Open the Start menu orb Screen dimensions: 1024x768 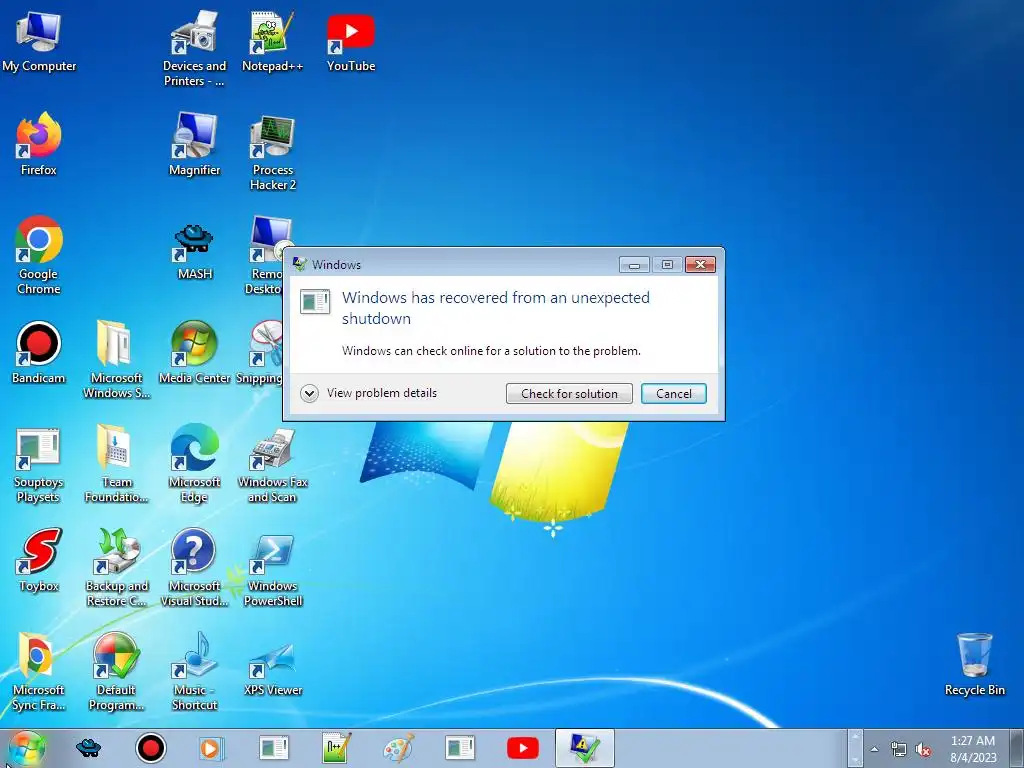point(27,748)
